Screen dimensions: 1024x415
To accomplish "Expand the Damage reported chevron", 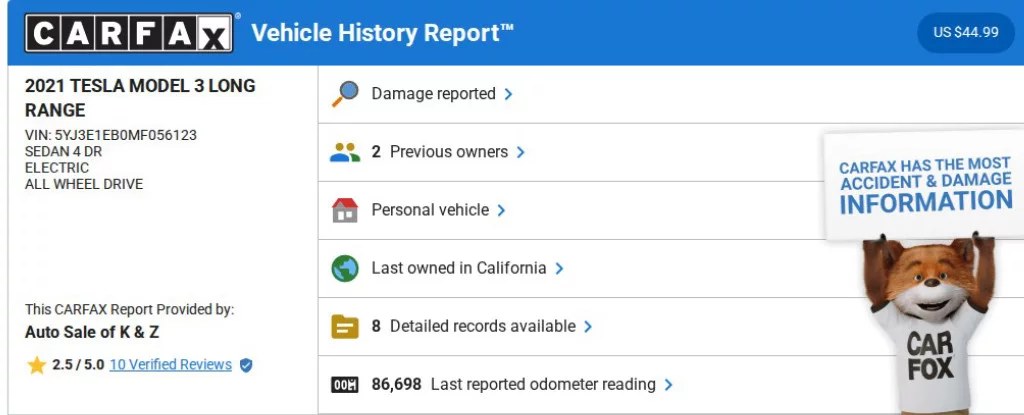I will pos(509,94).
